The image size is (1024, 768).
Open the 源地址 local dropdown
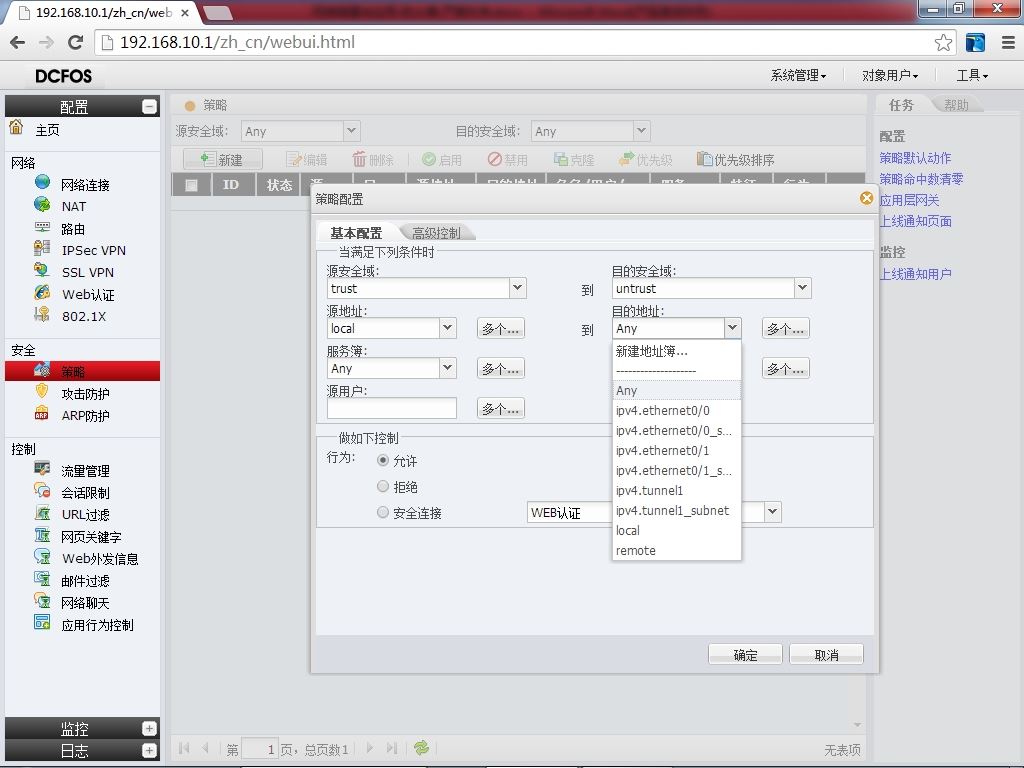coord(447,328)
